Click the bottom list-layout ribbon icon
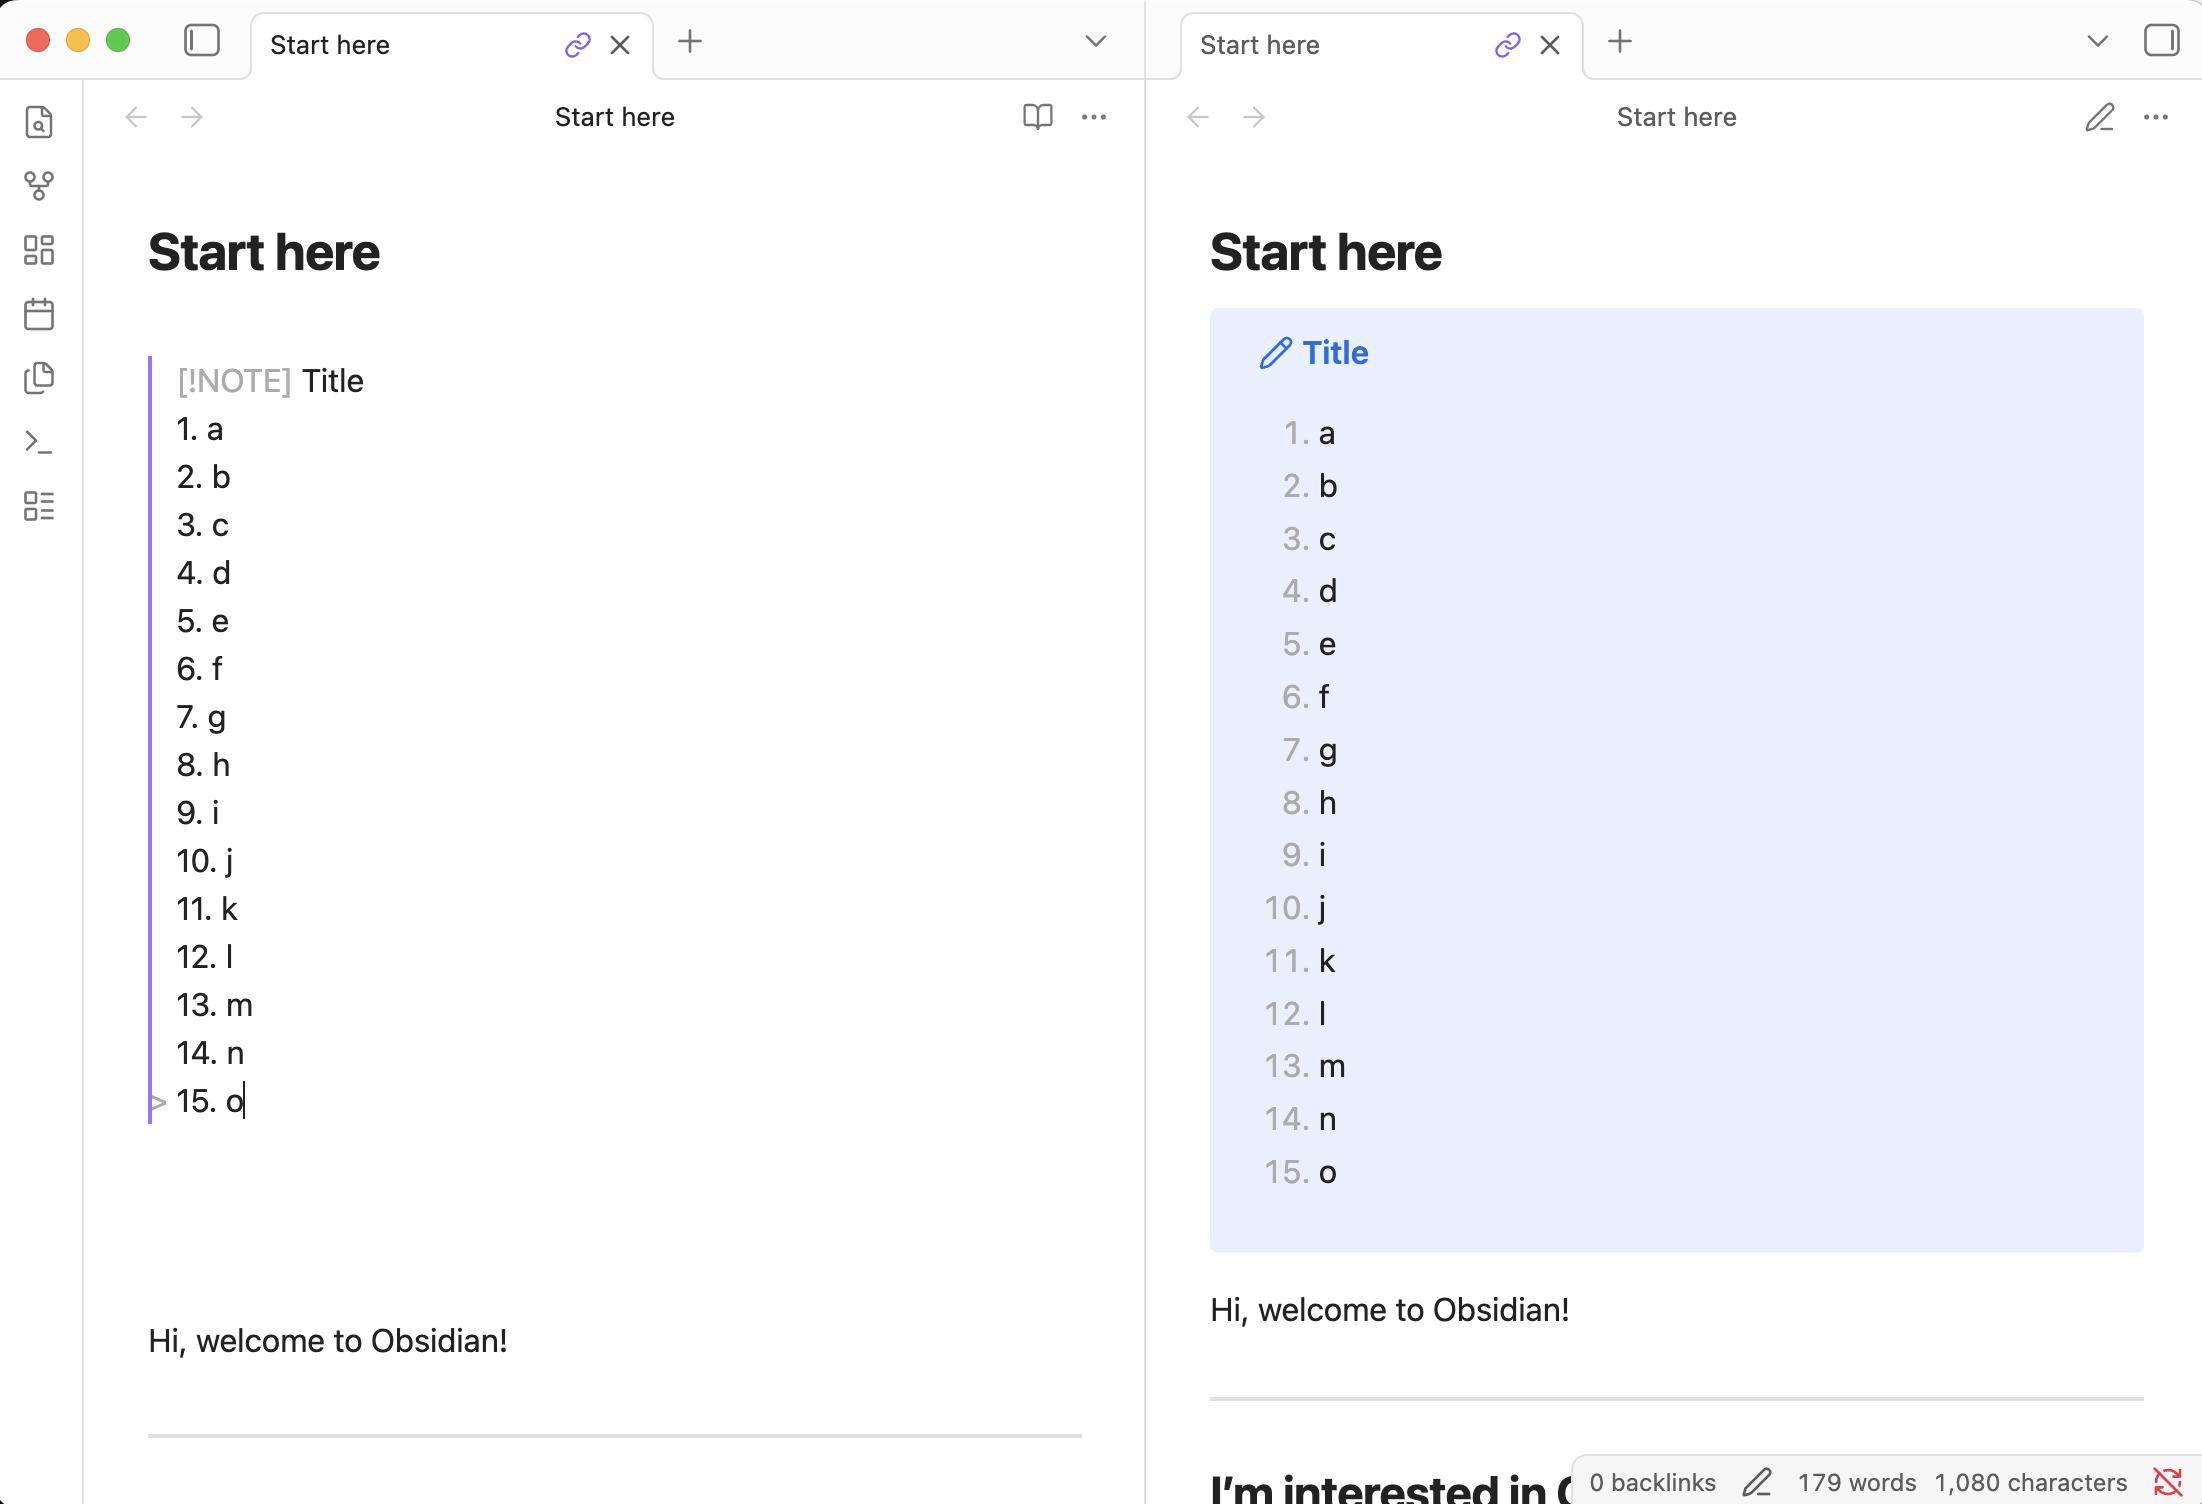 pos(39,506)
